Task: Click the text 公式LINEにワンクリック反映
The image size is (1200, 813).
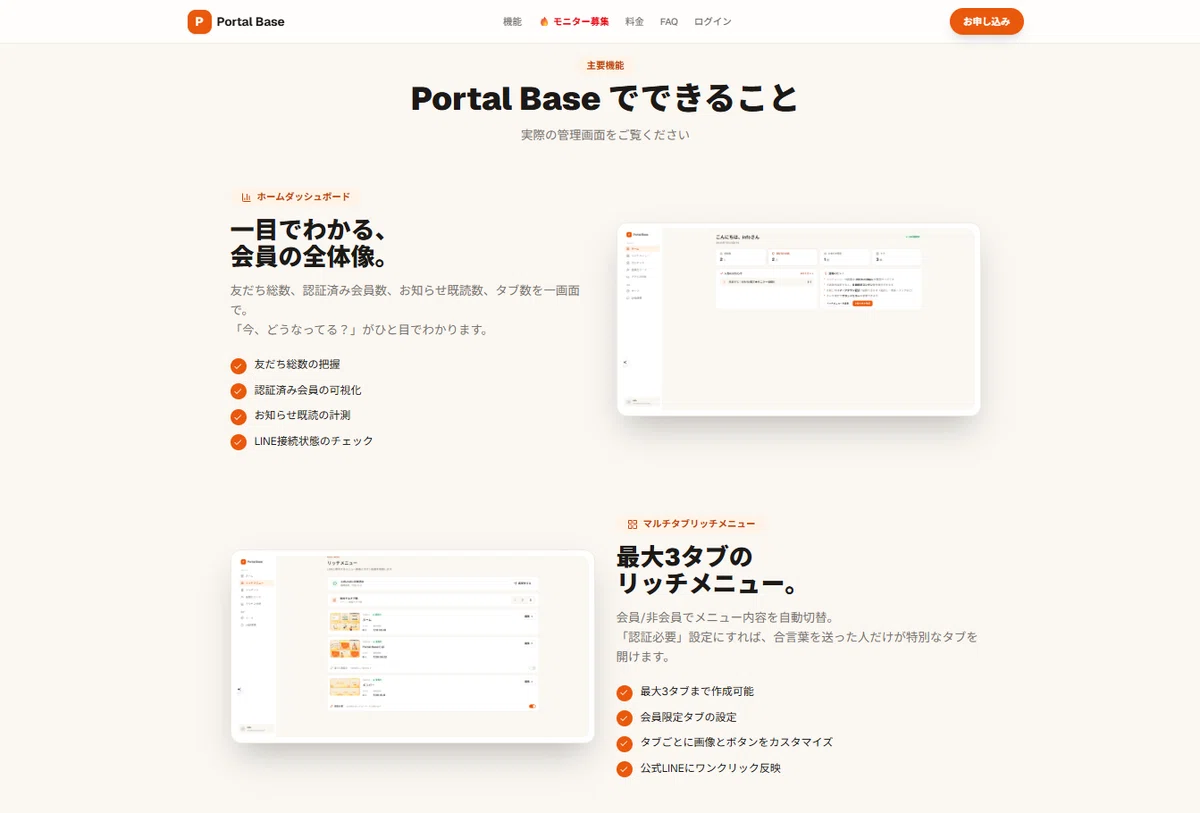Action: click(710, 769)
